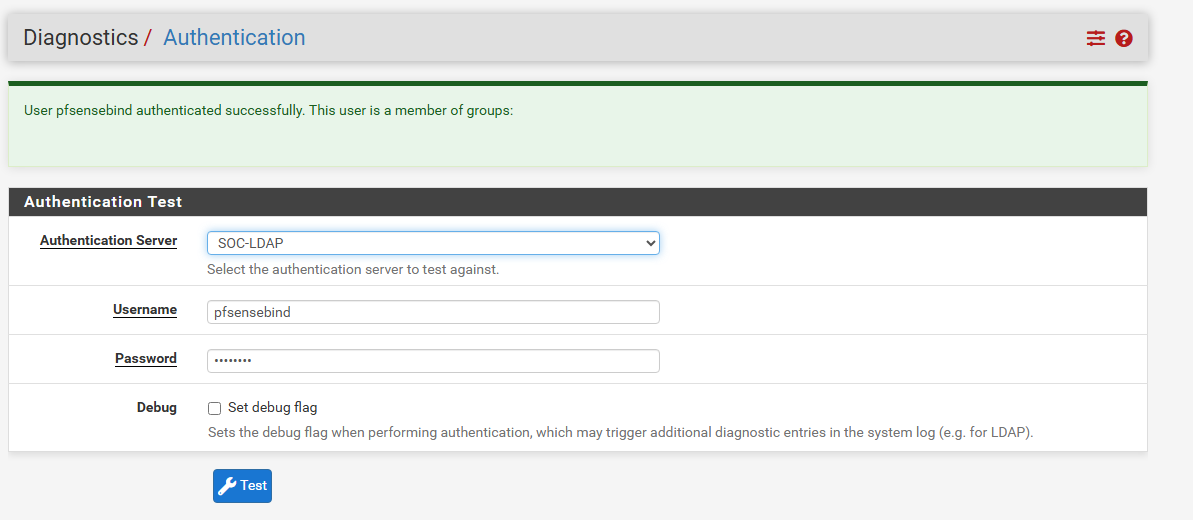This screenshot has width=1193, height=520.
Task: Open the related settings sliders icon
Action: [1095, 38]
